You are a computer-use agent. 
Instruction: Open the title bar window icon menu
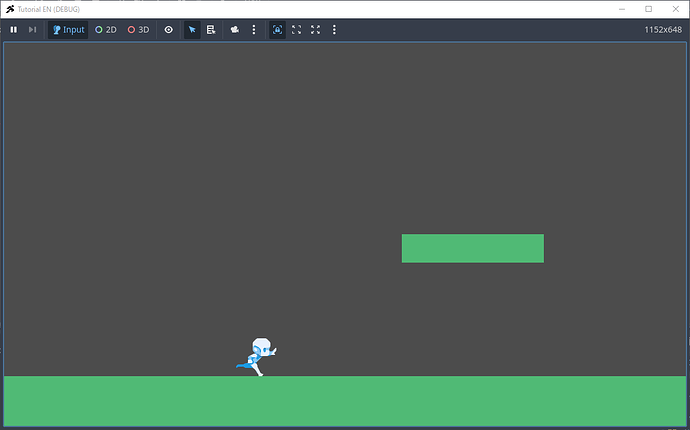(10, 9)
